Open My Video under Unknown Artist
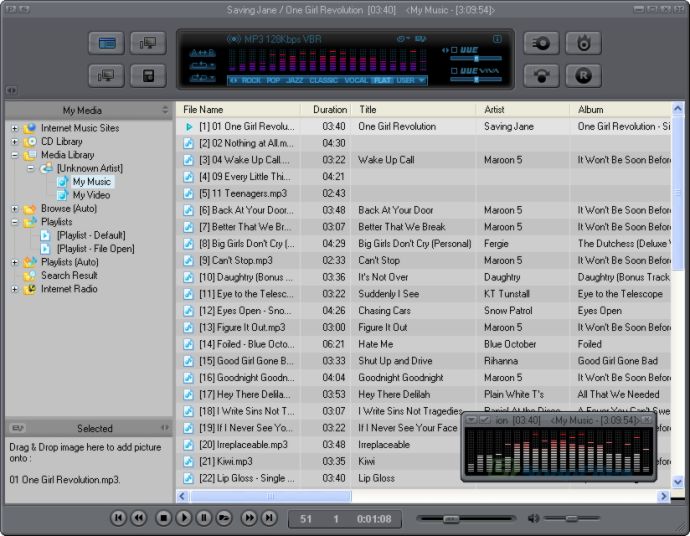This screenshot has height=536, width=690. pyautogui.click(x=92, y=195)
